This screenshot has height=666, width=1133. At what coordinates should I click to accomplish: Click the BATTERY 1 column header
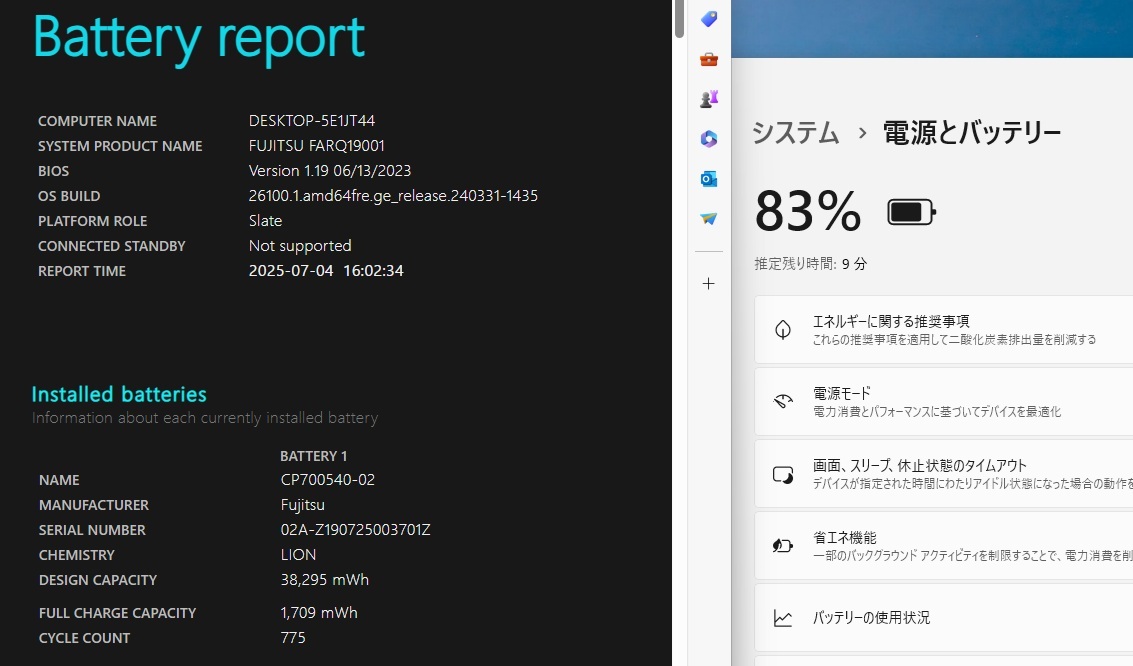(x=314, y=456)
